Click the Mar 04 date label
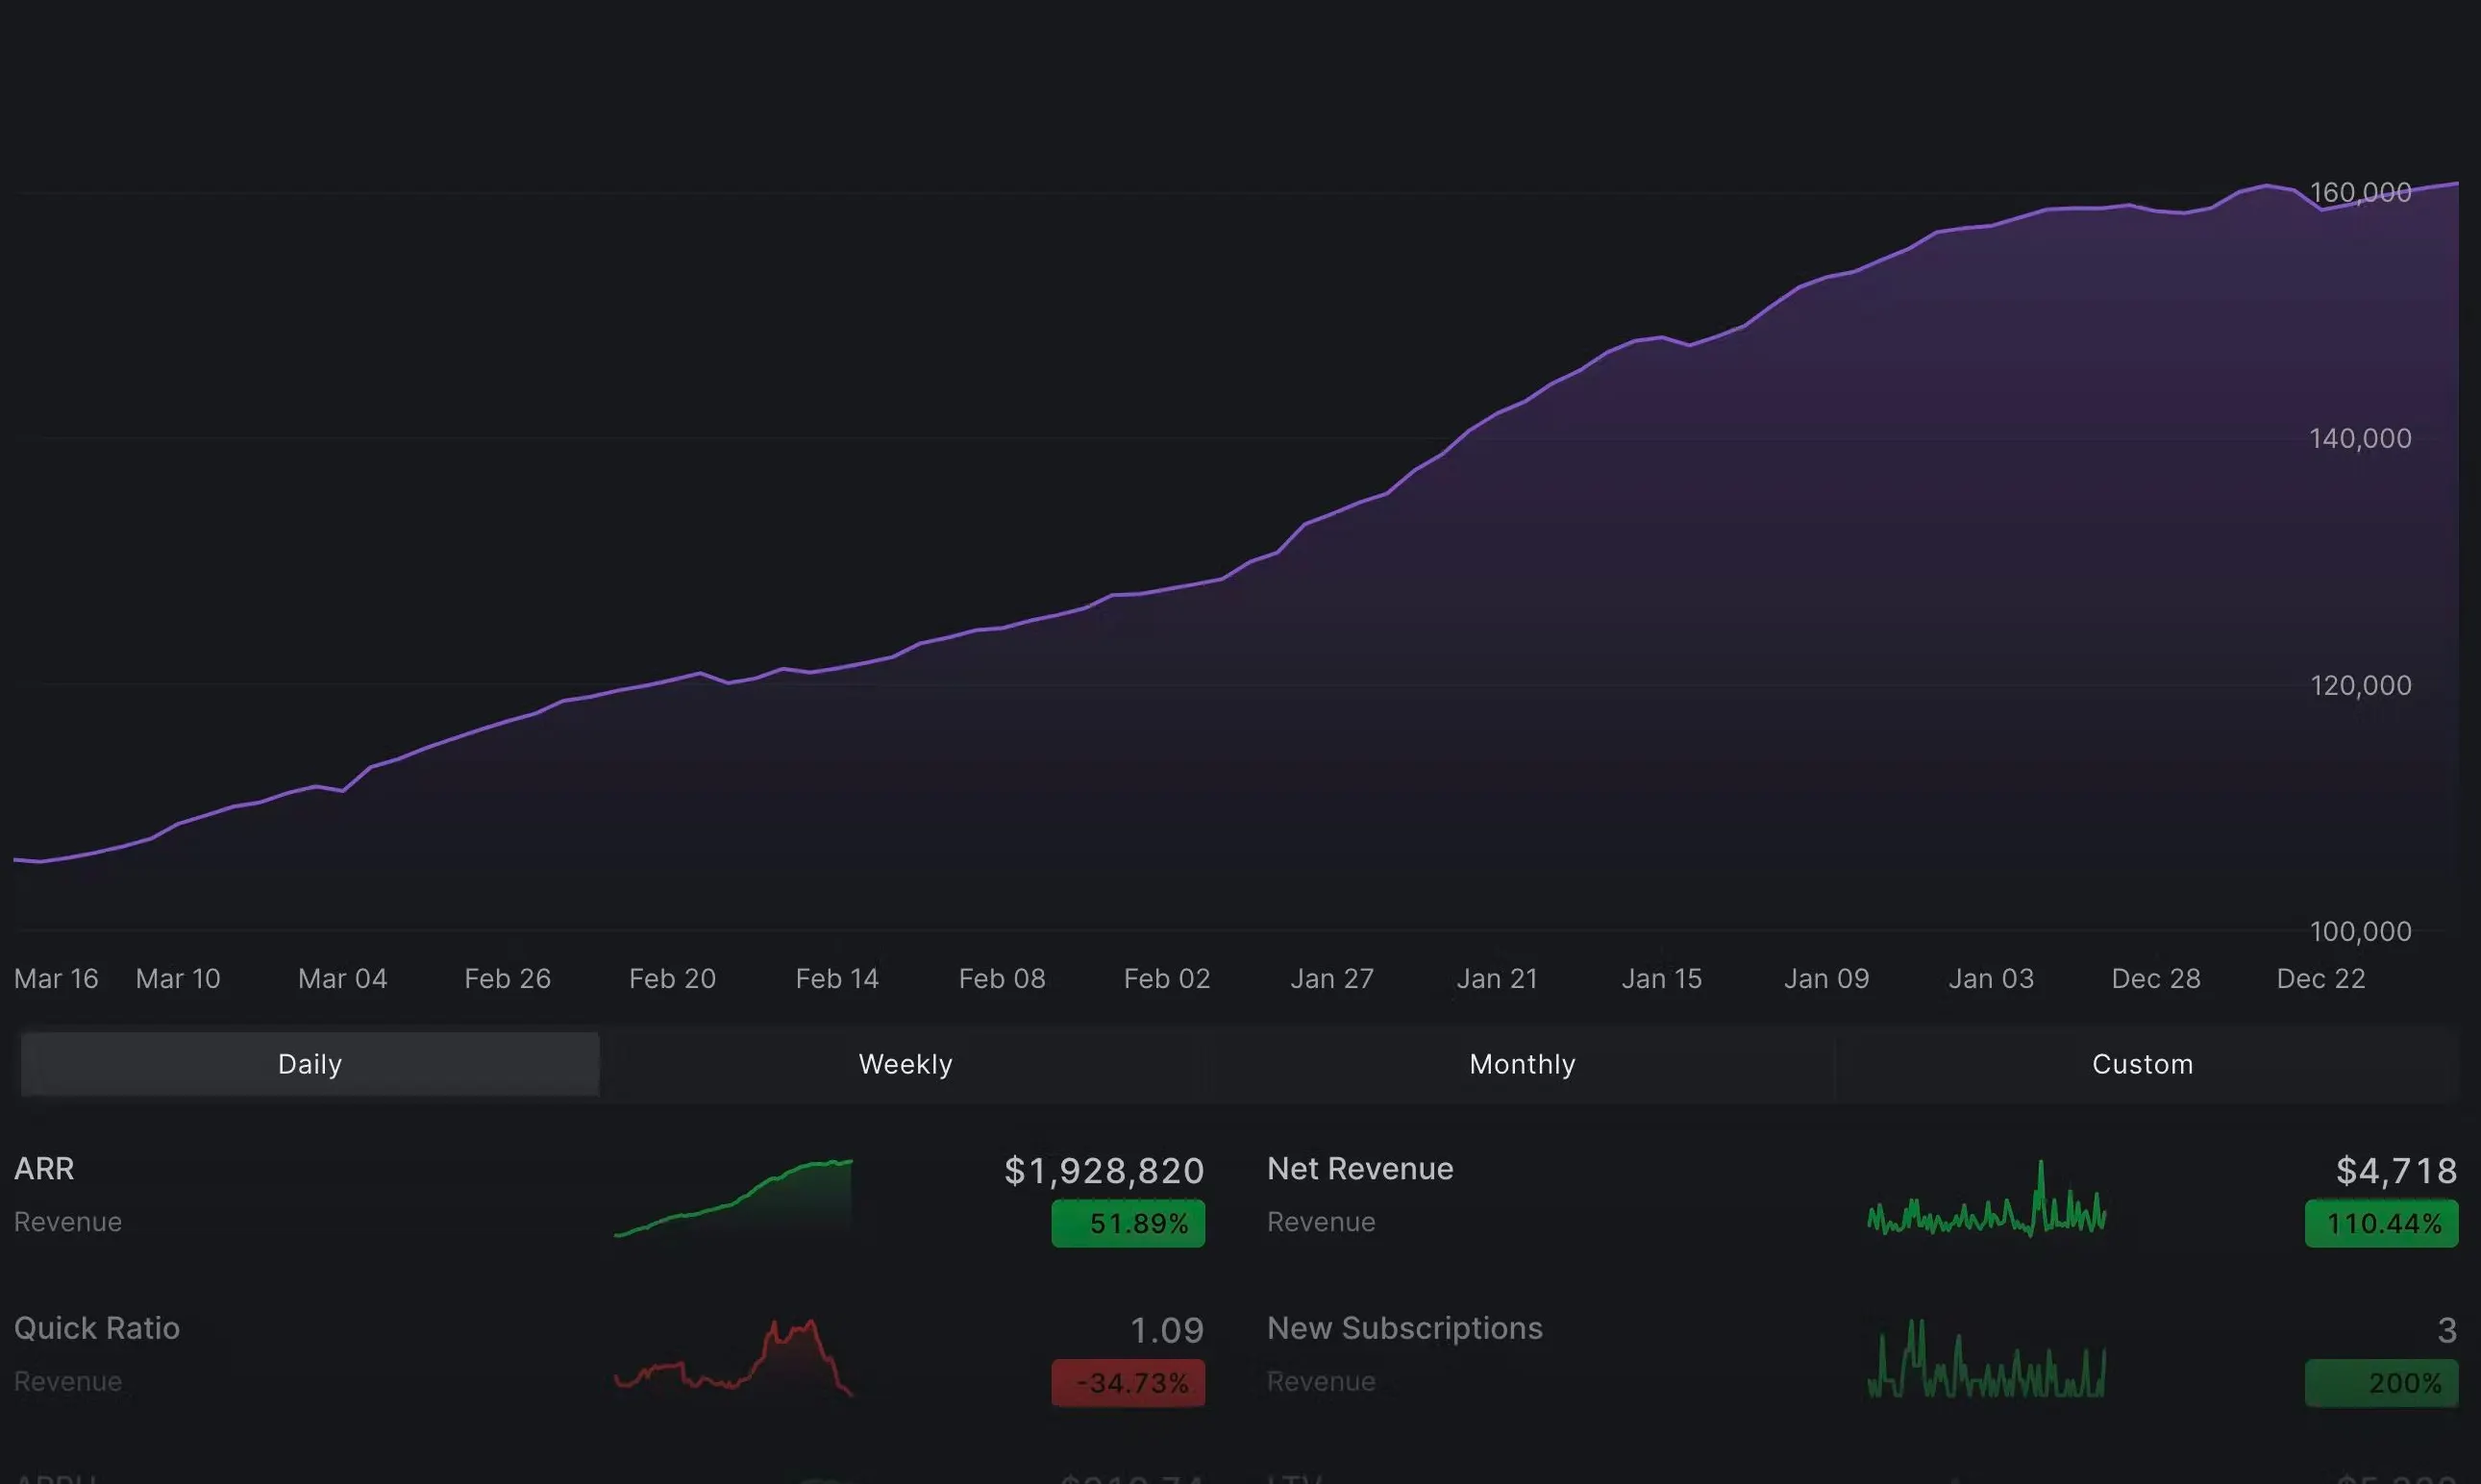Viewport: 2481px width, 1484px height. click(x=343, y=978)
